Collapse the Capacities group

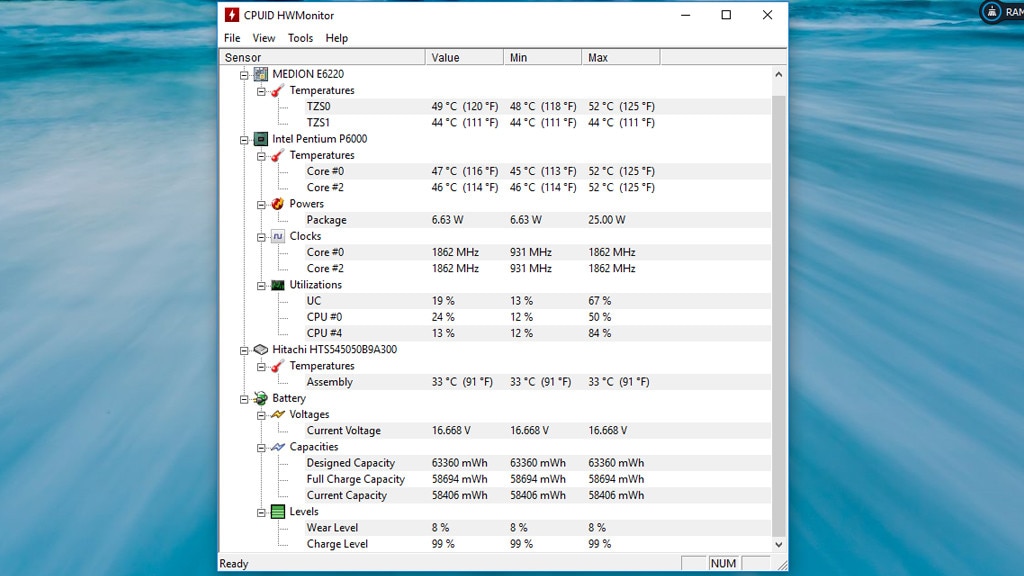pyautogui.click(x=261, y=447)
